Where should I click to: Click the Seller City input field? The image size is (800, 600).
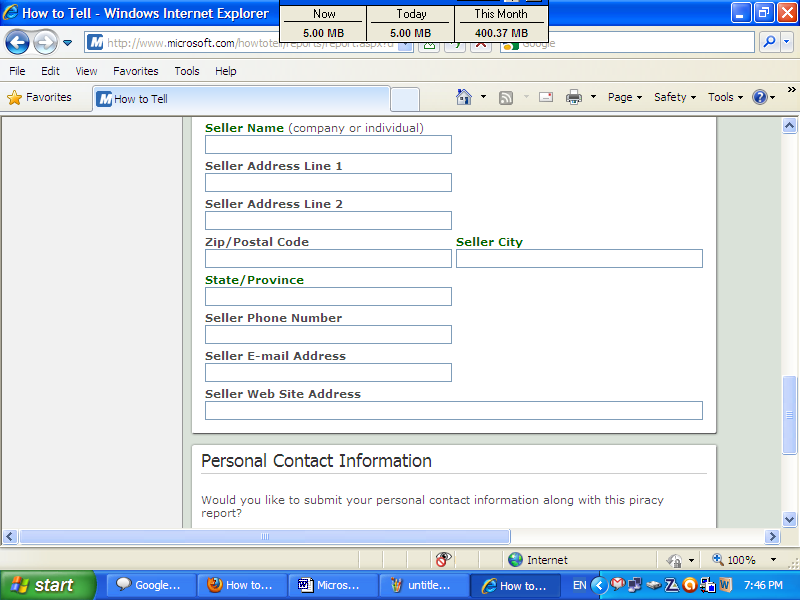(x=579, y=259)
